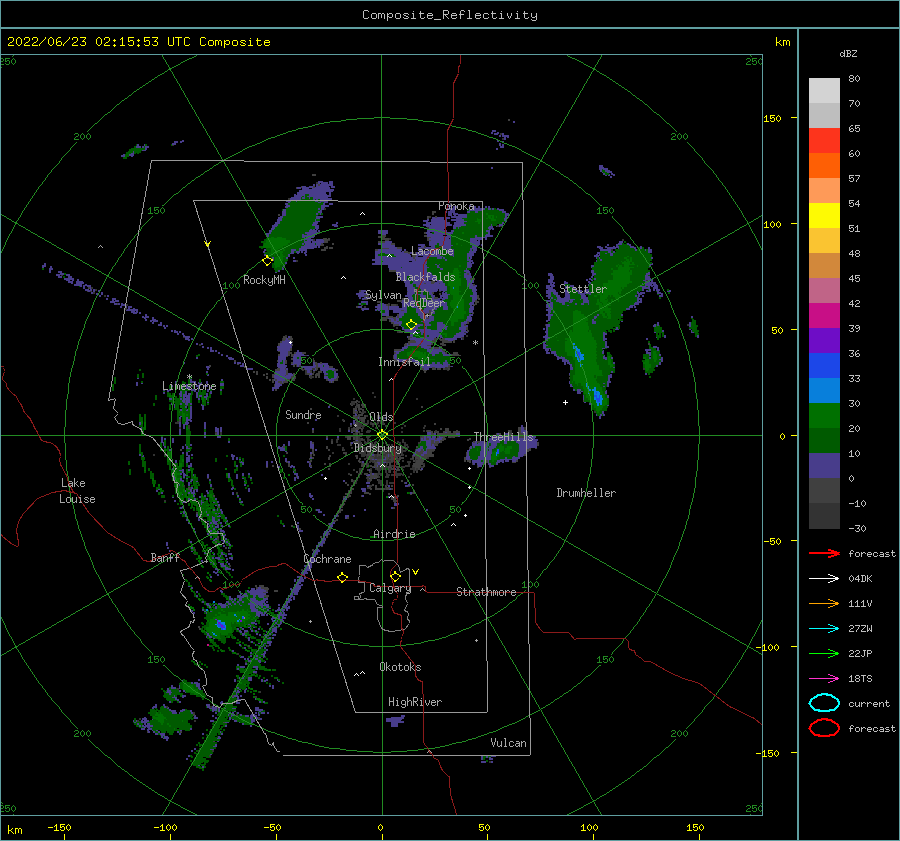This screenshot has width=900, height=841.
Task: Click the Blackfalds label
Action: [x=425, y=277]
